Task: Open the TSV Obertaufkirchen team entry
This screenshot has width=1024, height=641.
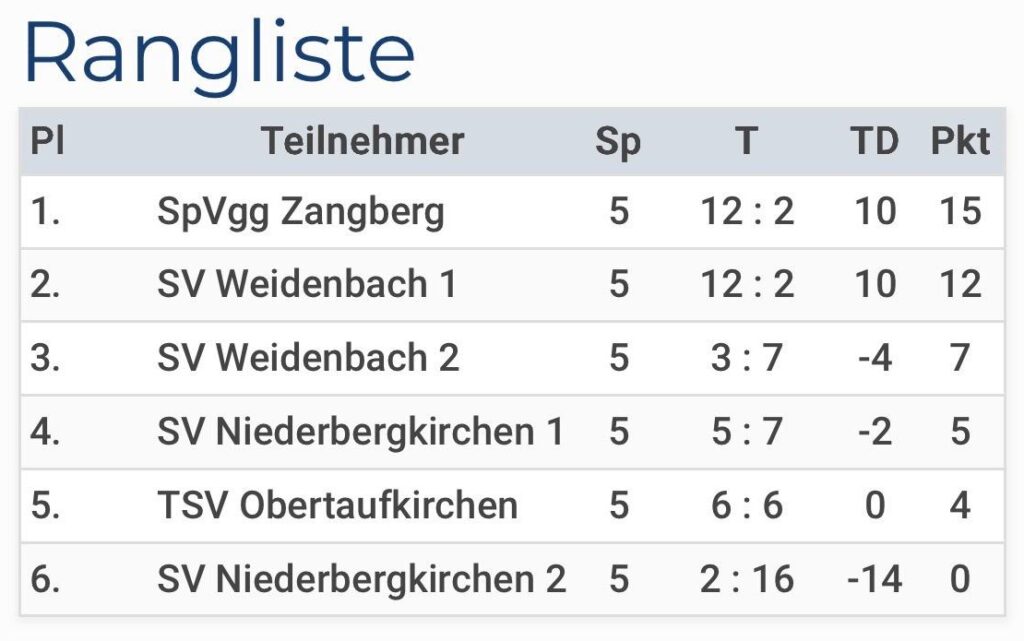Action: (x=337, y=505)
